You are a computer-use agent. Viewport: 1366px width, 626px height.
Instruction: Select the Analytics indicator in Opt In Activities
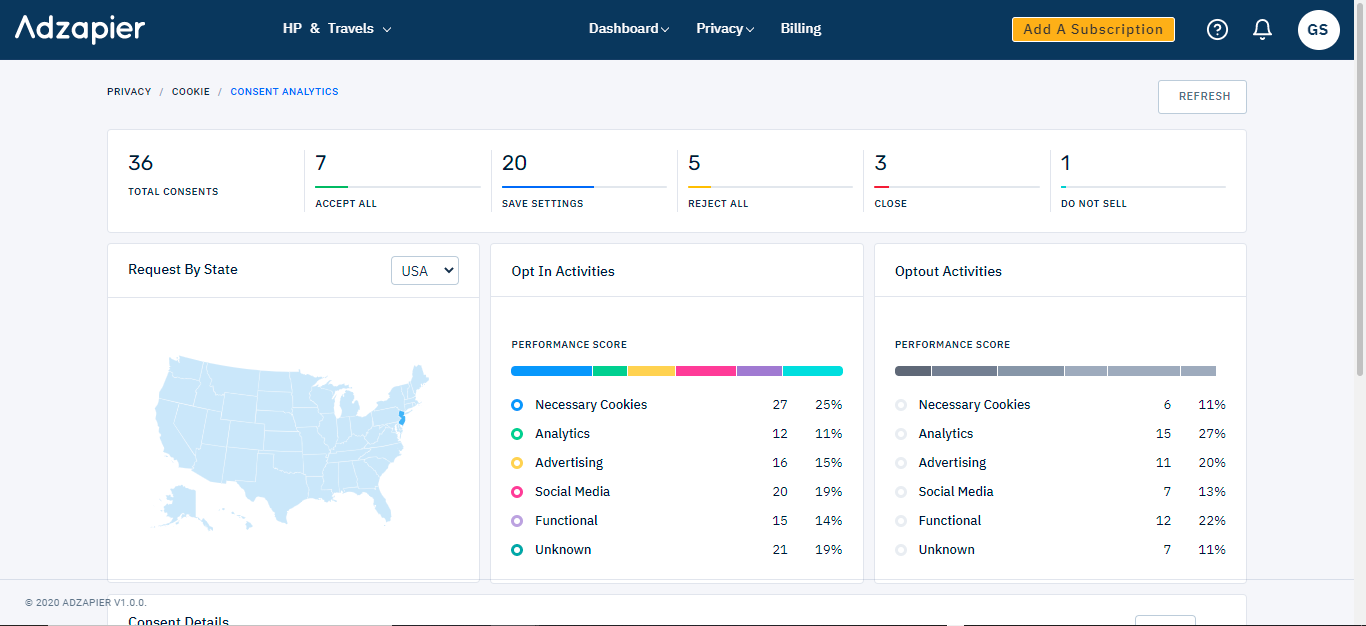[516, 433]
